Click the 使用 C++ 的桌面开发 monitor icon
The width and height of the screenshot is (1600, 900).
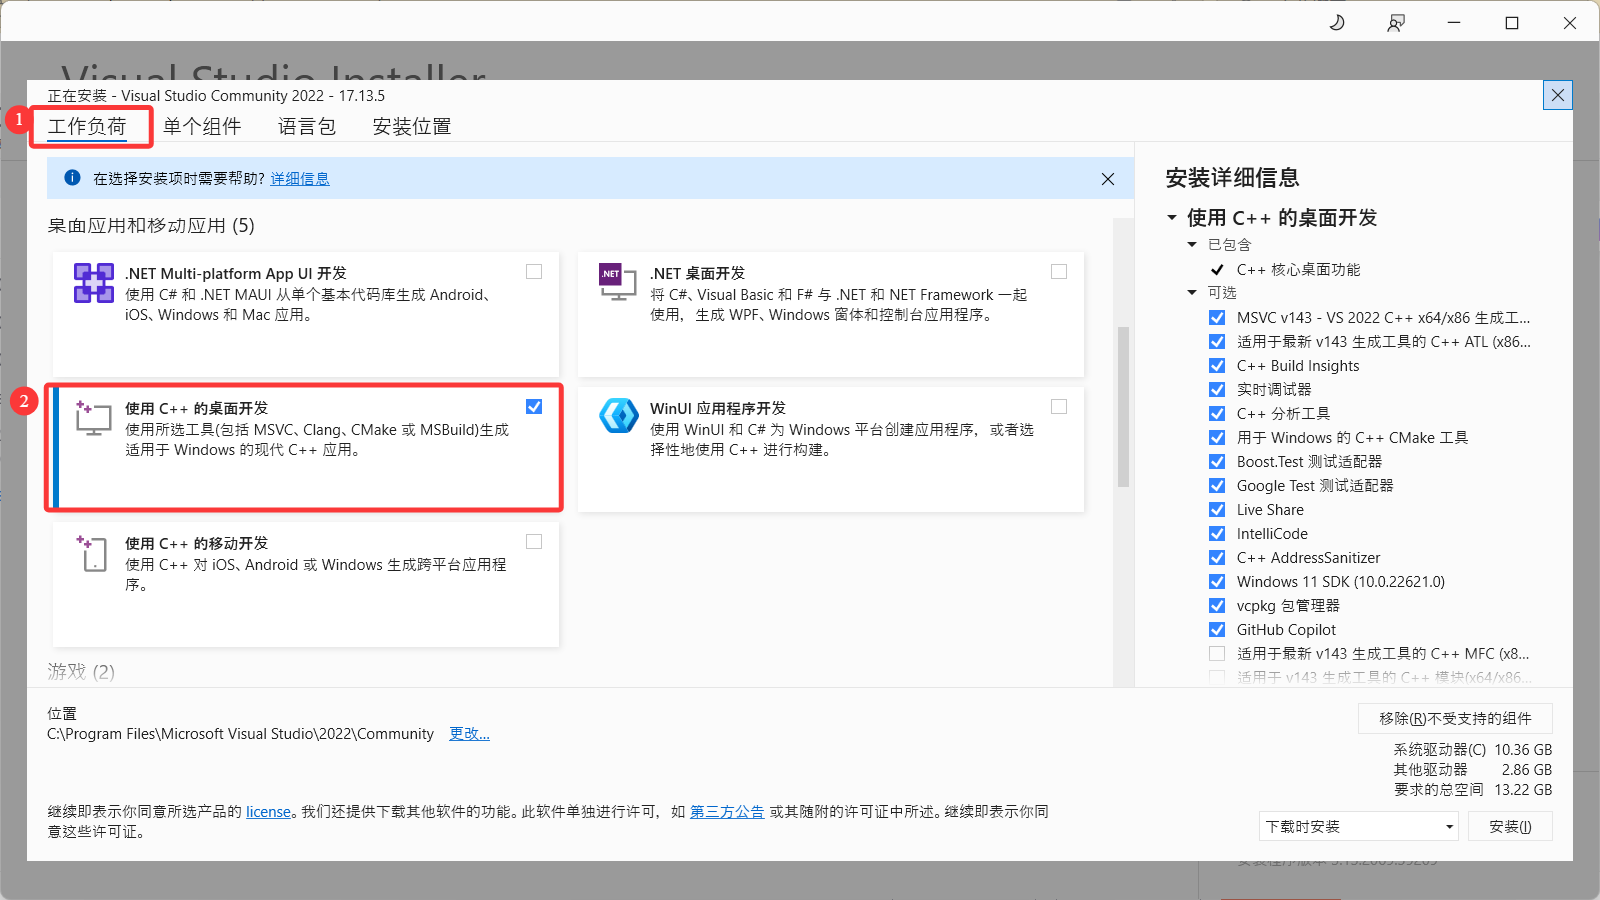pos(92,418)
